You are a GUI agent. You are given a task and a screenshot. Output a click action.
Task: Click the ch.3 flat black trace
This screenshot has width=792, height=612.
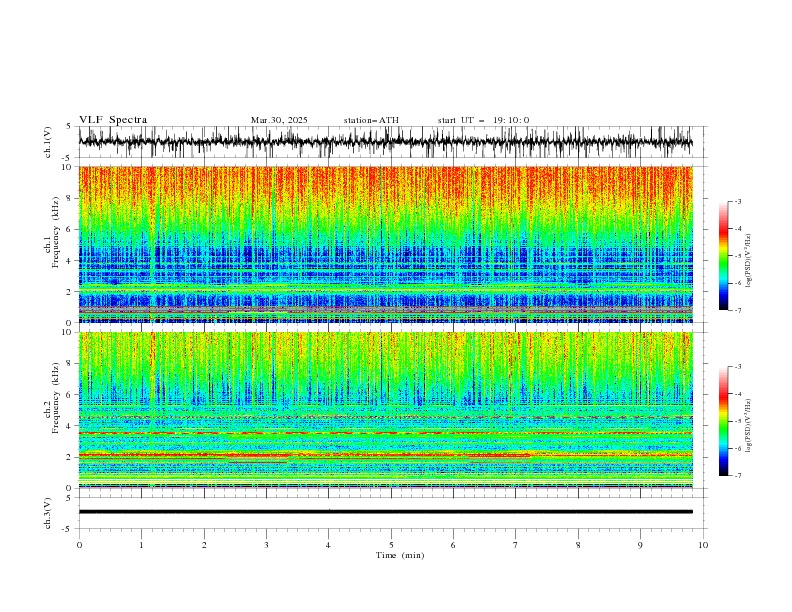[385, 512]
